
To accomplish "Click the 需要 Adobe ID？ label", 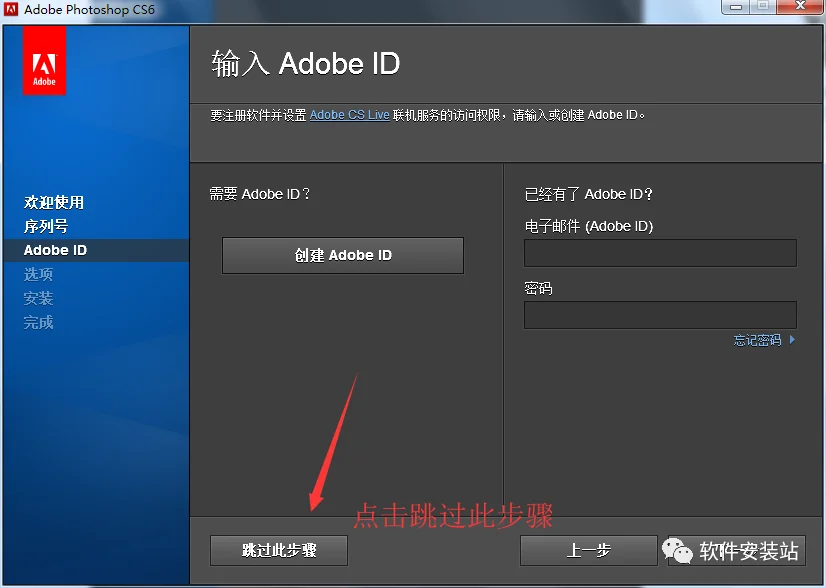I will tap(260, 194).
